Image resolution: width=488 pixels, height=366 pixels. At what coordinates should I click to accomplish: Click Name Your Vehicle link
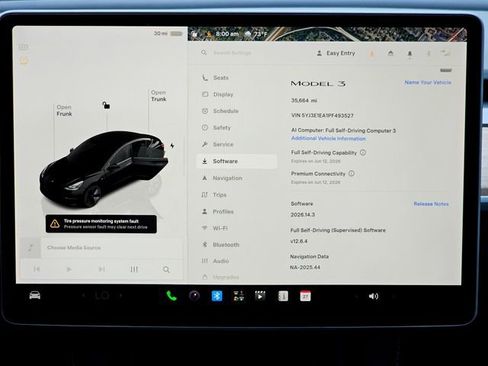tap(428, 82)
